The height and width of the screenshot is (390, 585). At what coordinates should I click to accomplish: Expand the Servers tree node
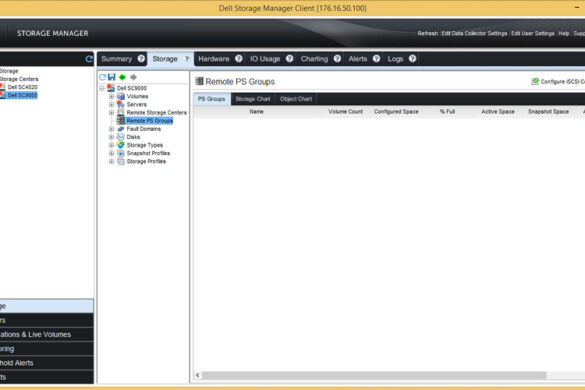(x=111, y=104)
